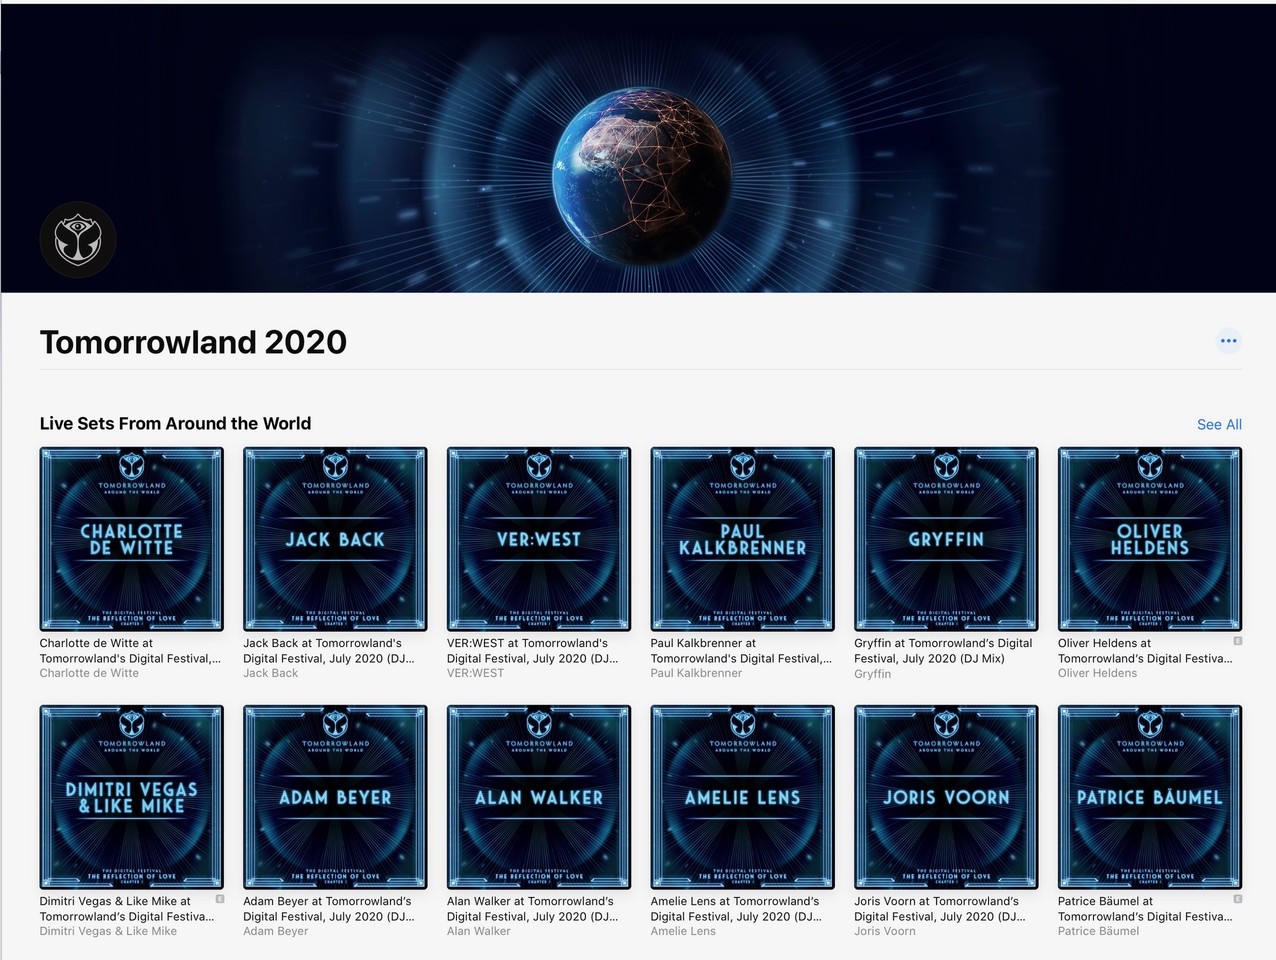Open the three-dot more options menu

point(1228,341)
